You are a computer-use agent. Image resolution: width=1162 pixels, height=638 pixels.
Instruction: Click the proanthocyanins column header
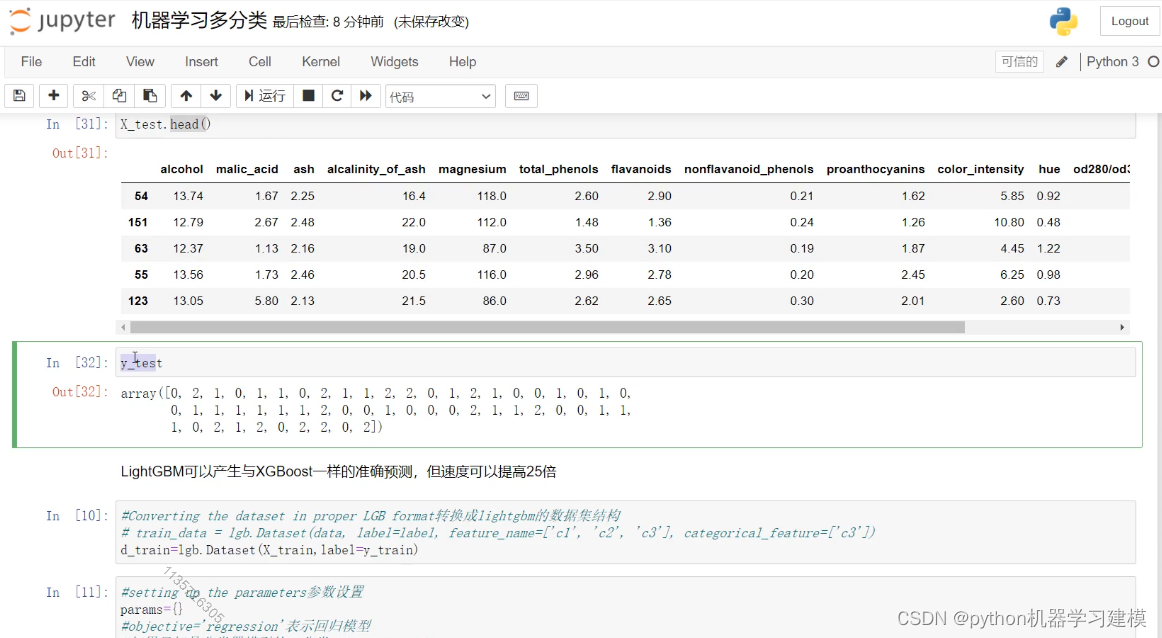tap(875, 169)
